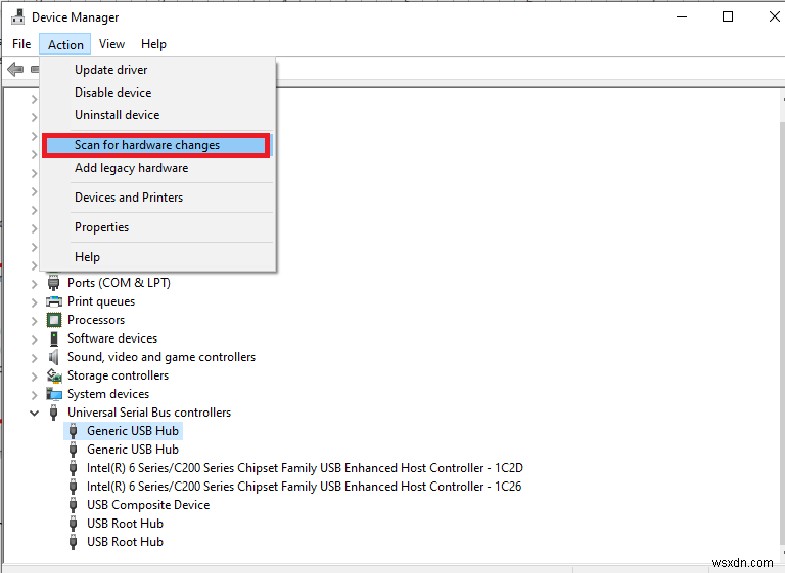Open the Help menu in menu bar
Screen dimensions: 785x573
point(154,44)
